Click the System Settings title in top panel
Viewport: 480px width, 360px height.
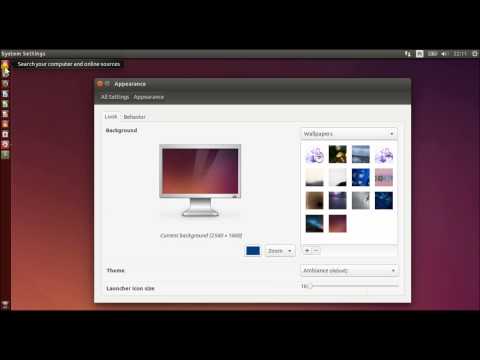[x=23, y=53]
